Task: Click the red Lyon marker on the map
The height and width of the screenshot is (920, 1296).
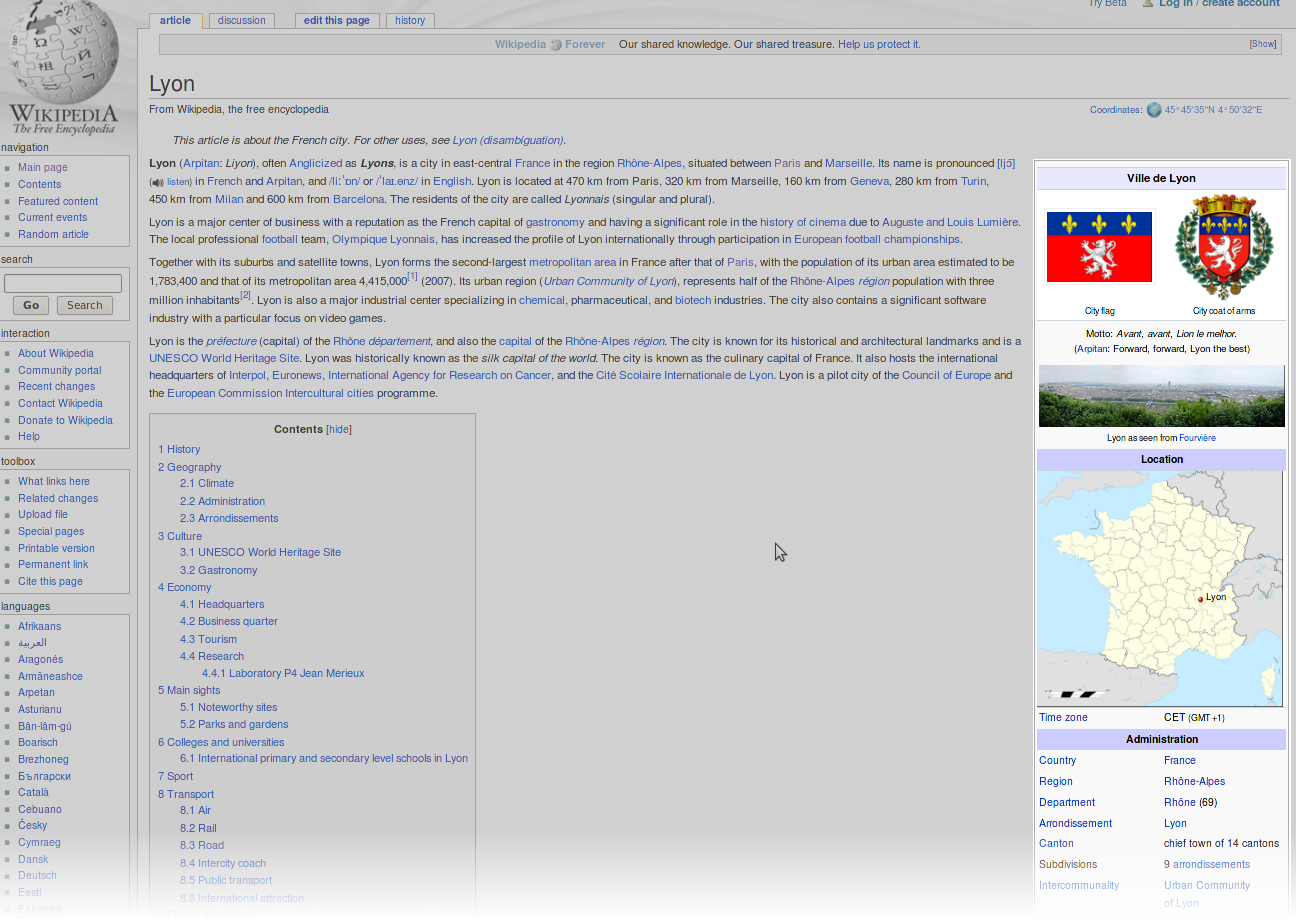Action: (x=1200, y=599)
